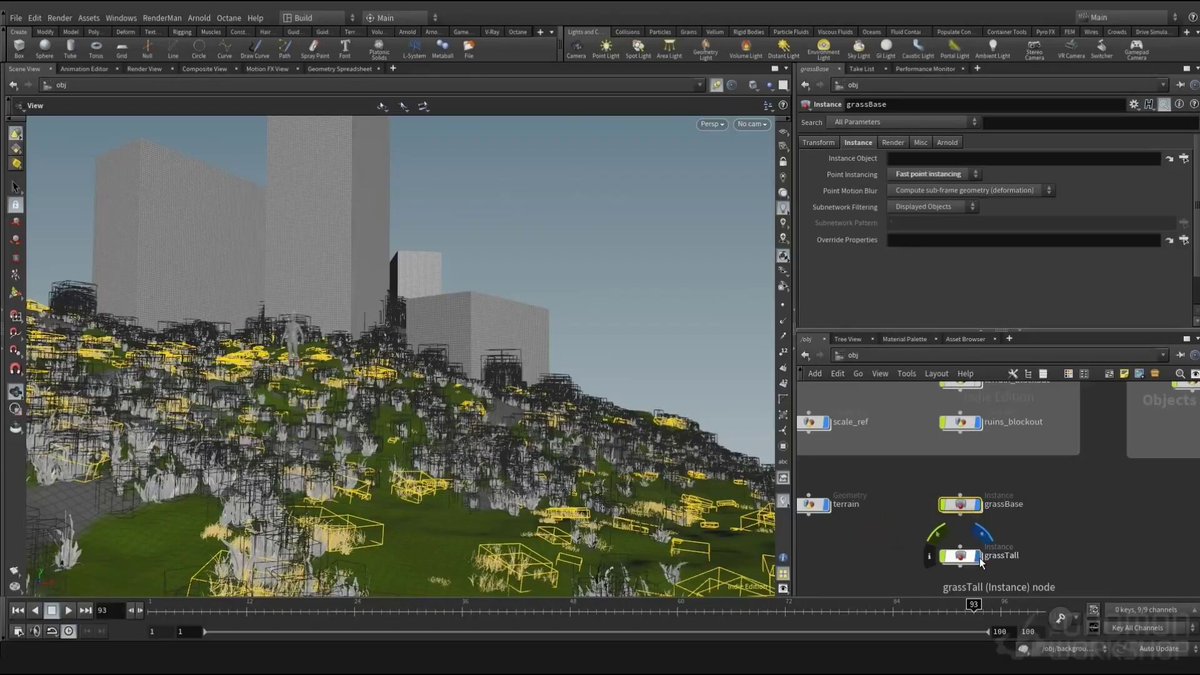
Task: Toggle audio in the playbar bottom row
Action: click(x=35, y=631)
